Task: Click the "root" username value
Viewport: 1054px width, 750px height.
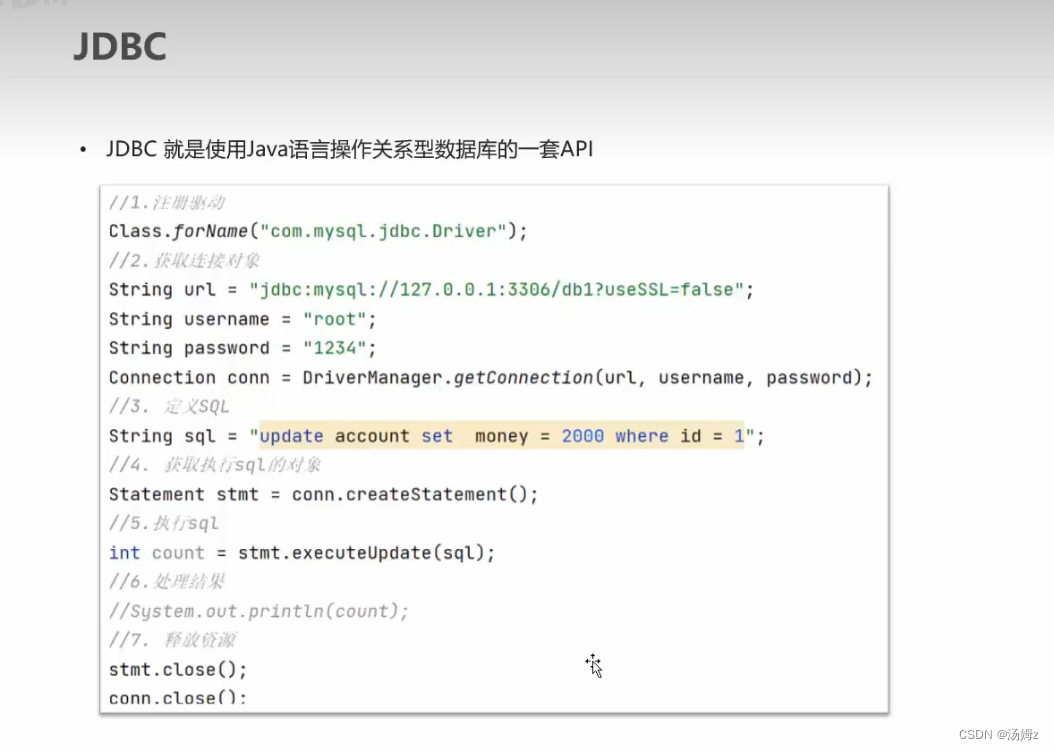Action: click(x=337, y=319)
